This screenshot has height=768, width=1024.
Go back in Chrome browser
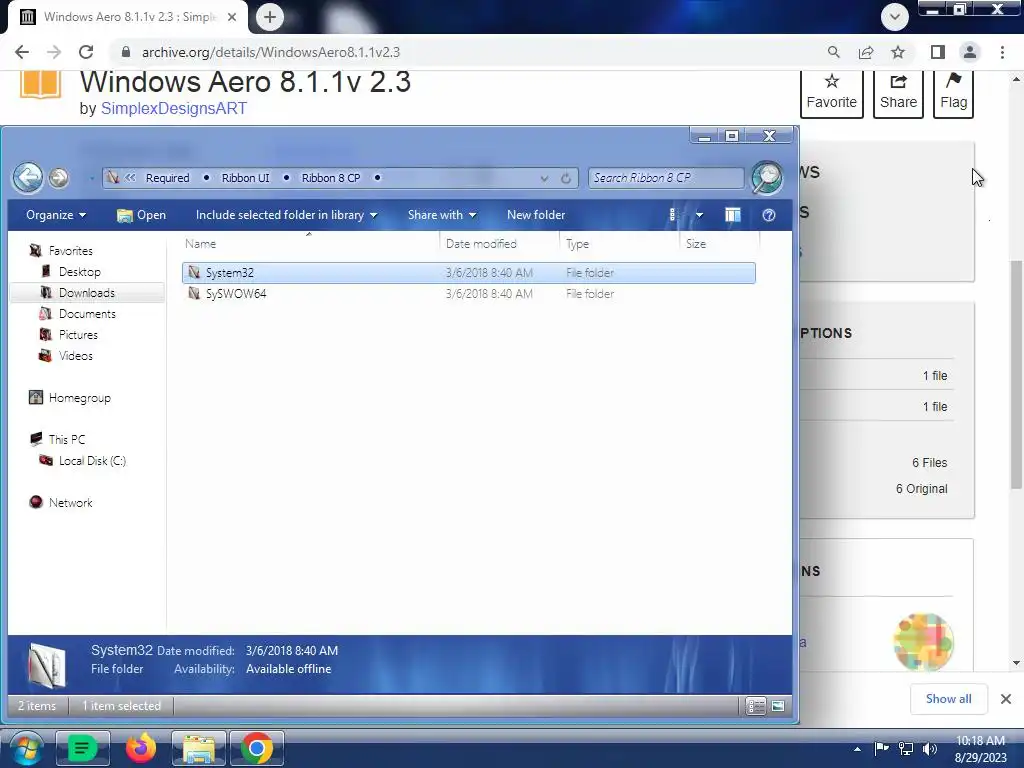(22, 52)
